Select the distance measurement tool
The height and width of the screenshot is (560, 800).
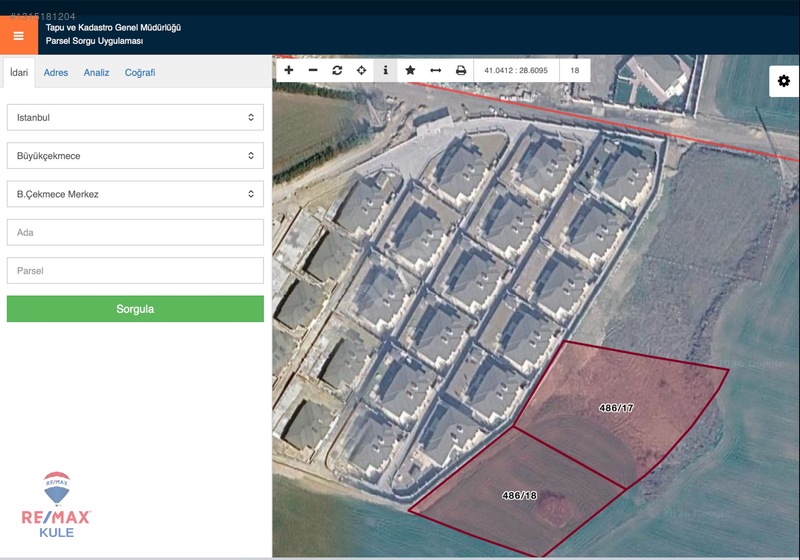[x=436, y=70]
